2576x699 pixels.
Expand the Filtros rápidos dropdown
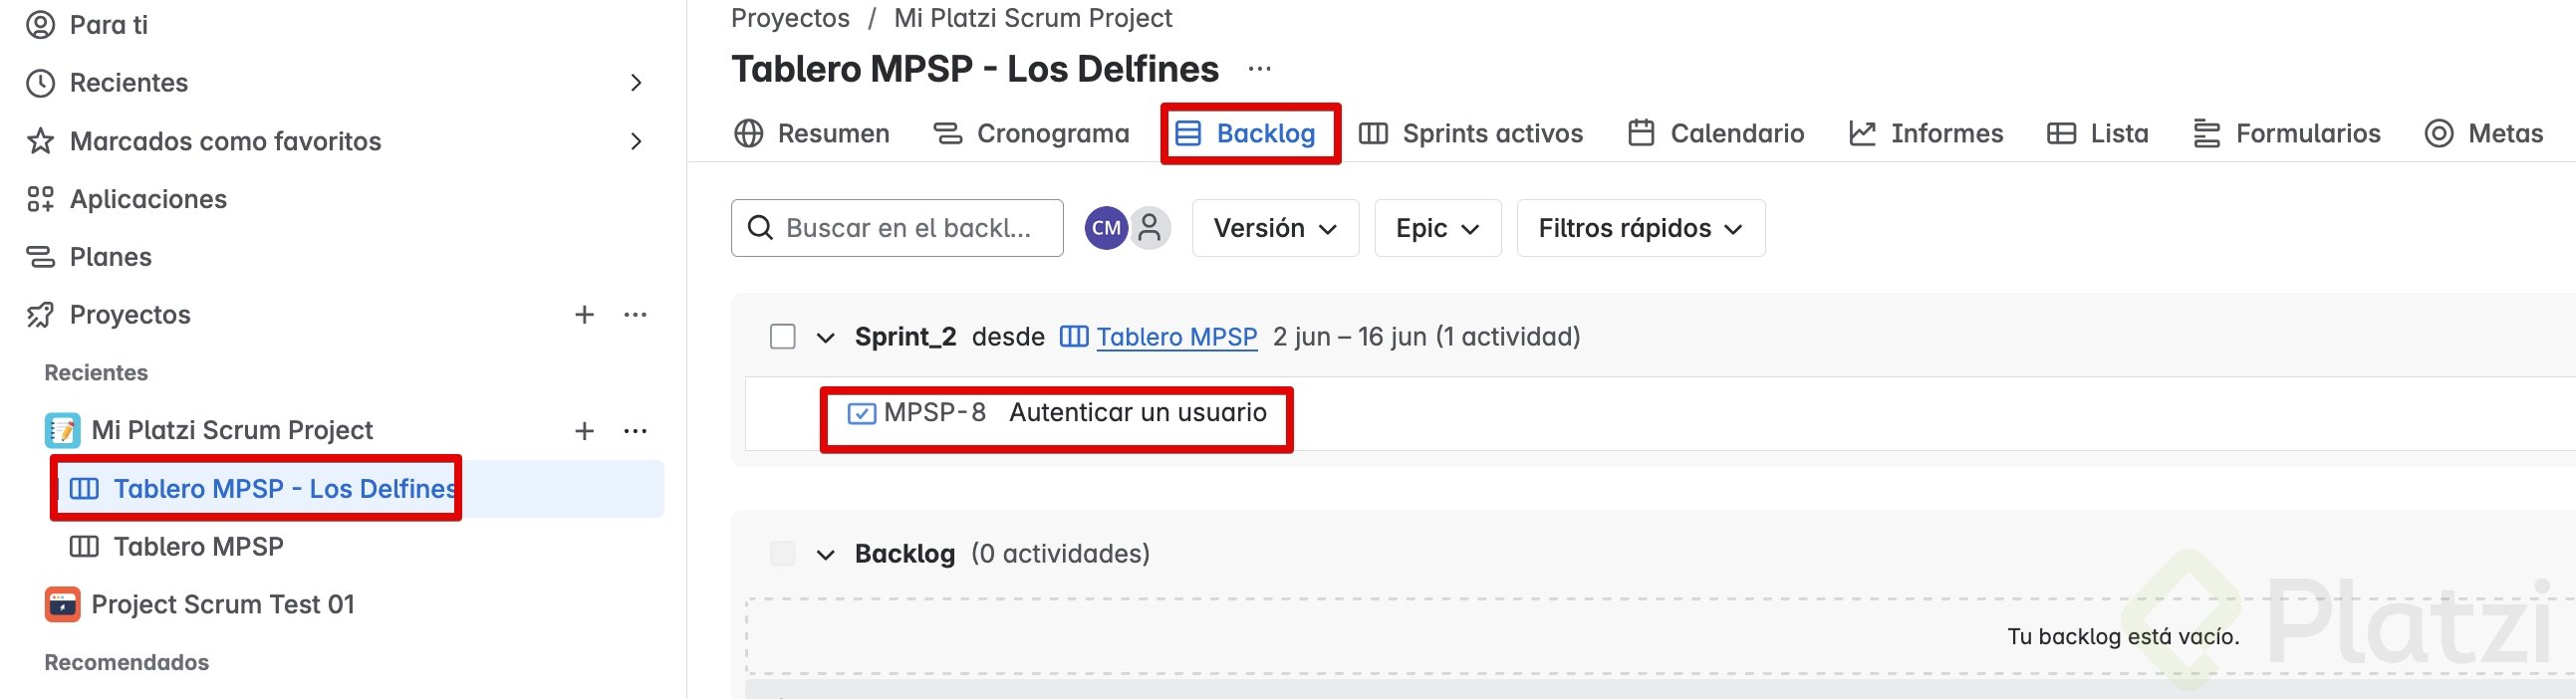coord(1640,229)
